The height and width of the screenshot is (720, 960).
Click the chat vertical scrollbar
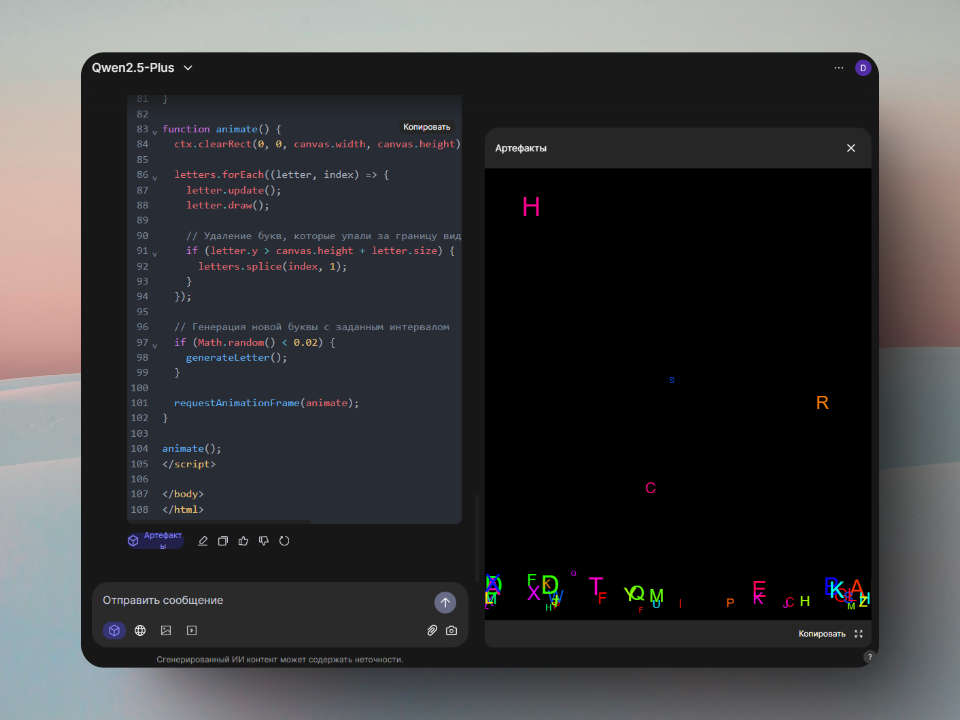click(477, 538)
